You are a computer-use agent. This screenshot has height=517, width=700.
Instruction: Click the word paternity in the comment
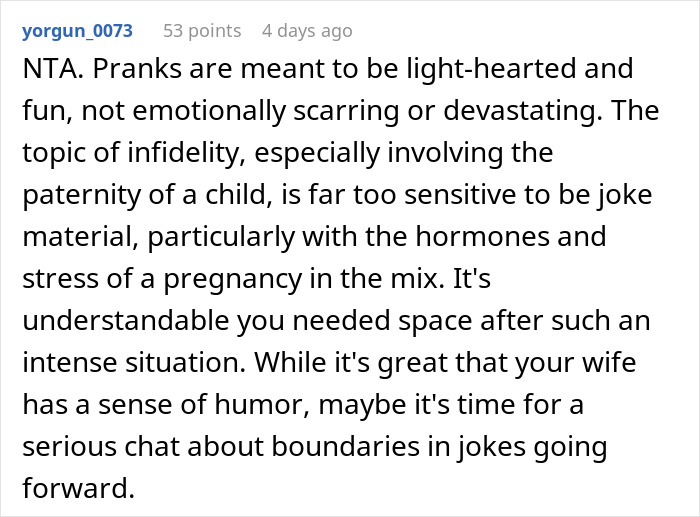(x=81, y=195)
